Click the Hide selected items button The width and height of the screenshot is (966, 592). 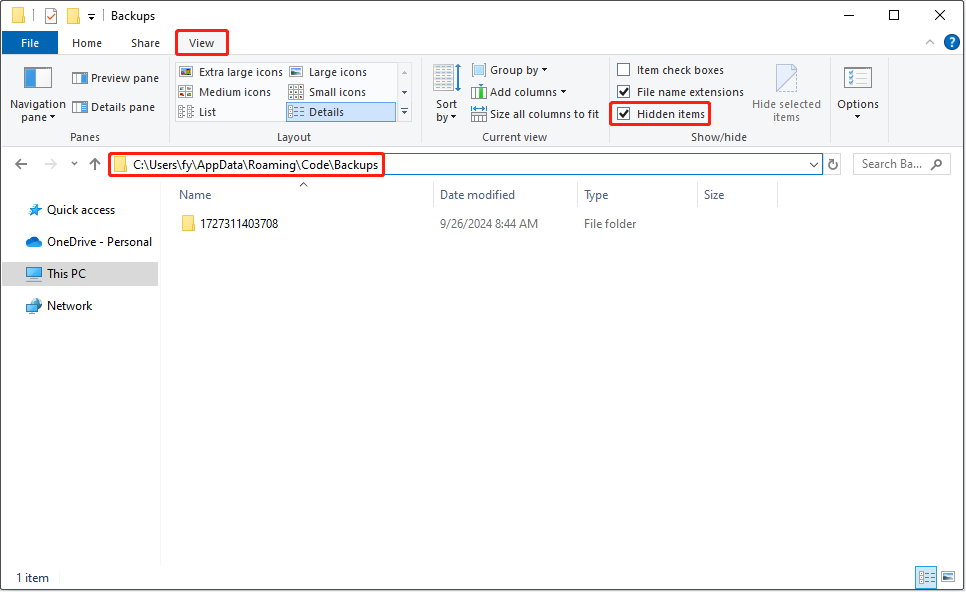pos(786,94)
